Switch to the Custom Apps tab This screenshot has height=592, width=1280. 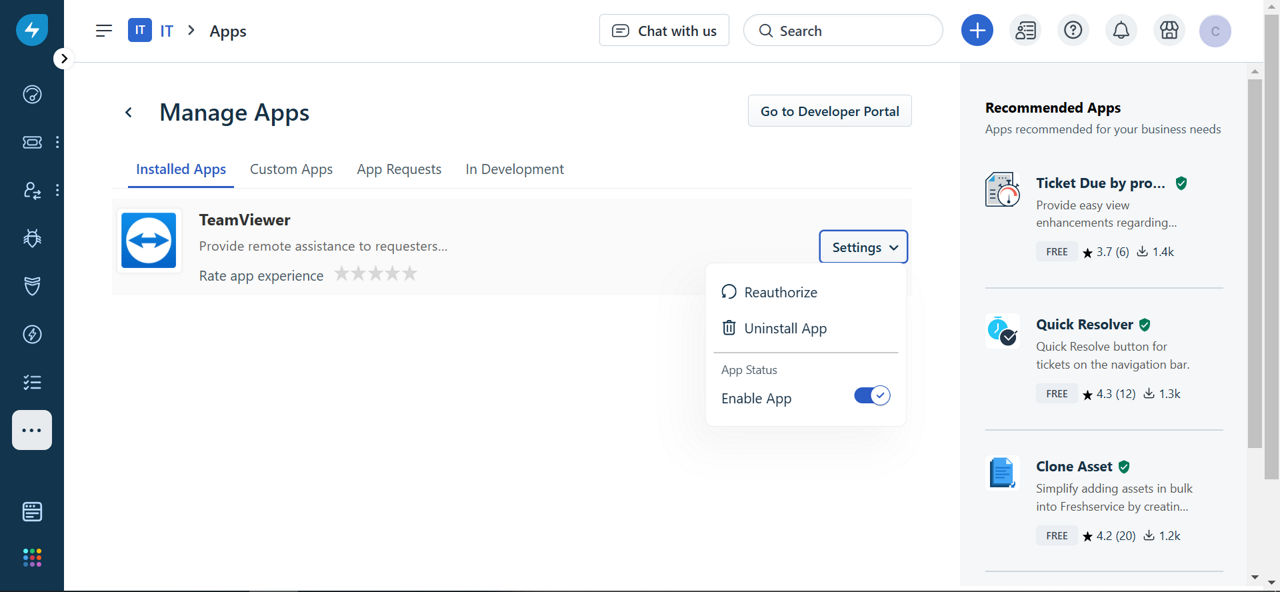click(291, 169)
